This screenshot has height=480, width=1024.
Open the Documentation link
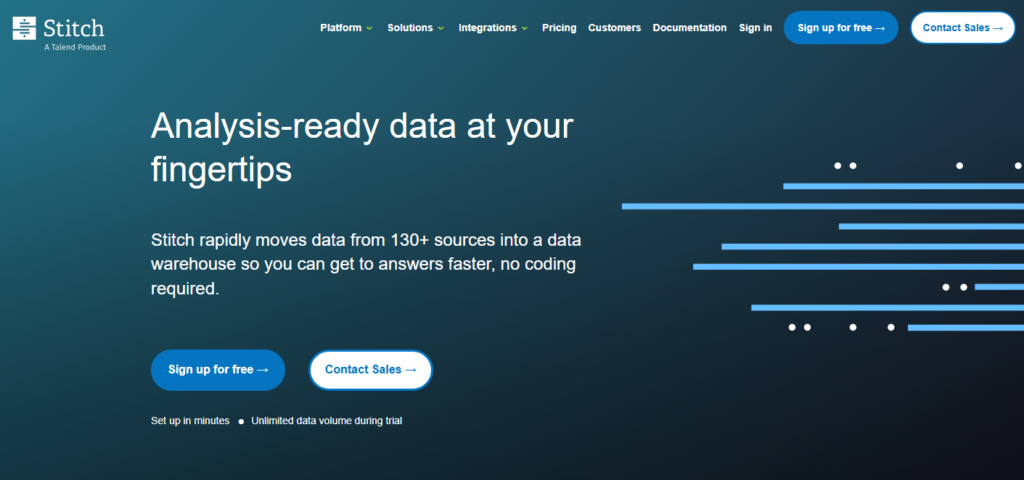point(689,28)
